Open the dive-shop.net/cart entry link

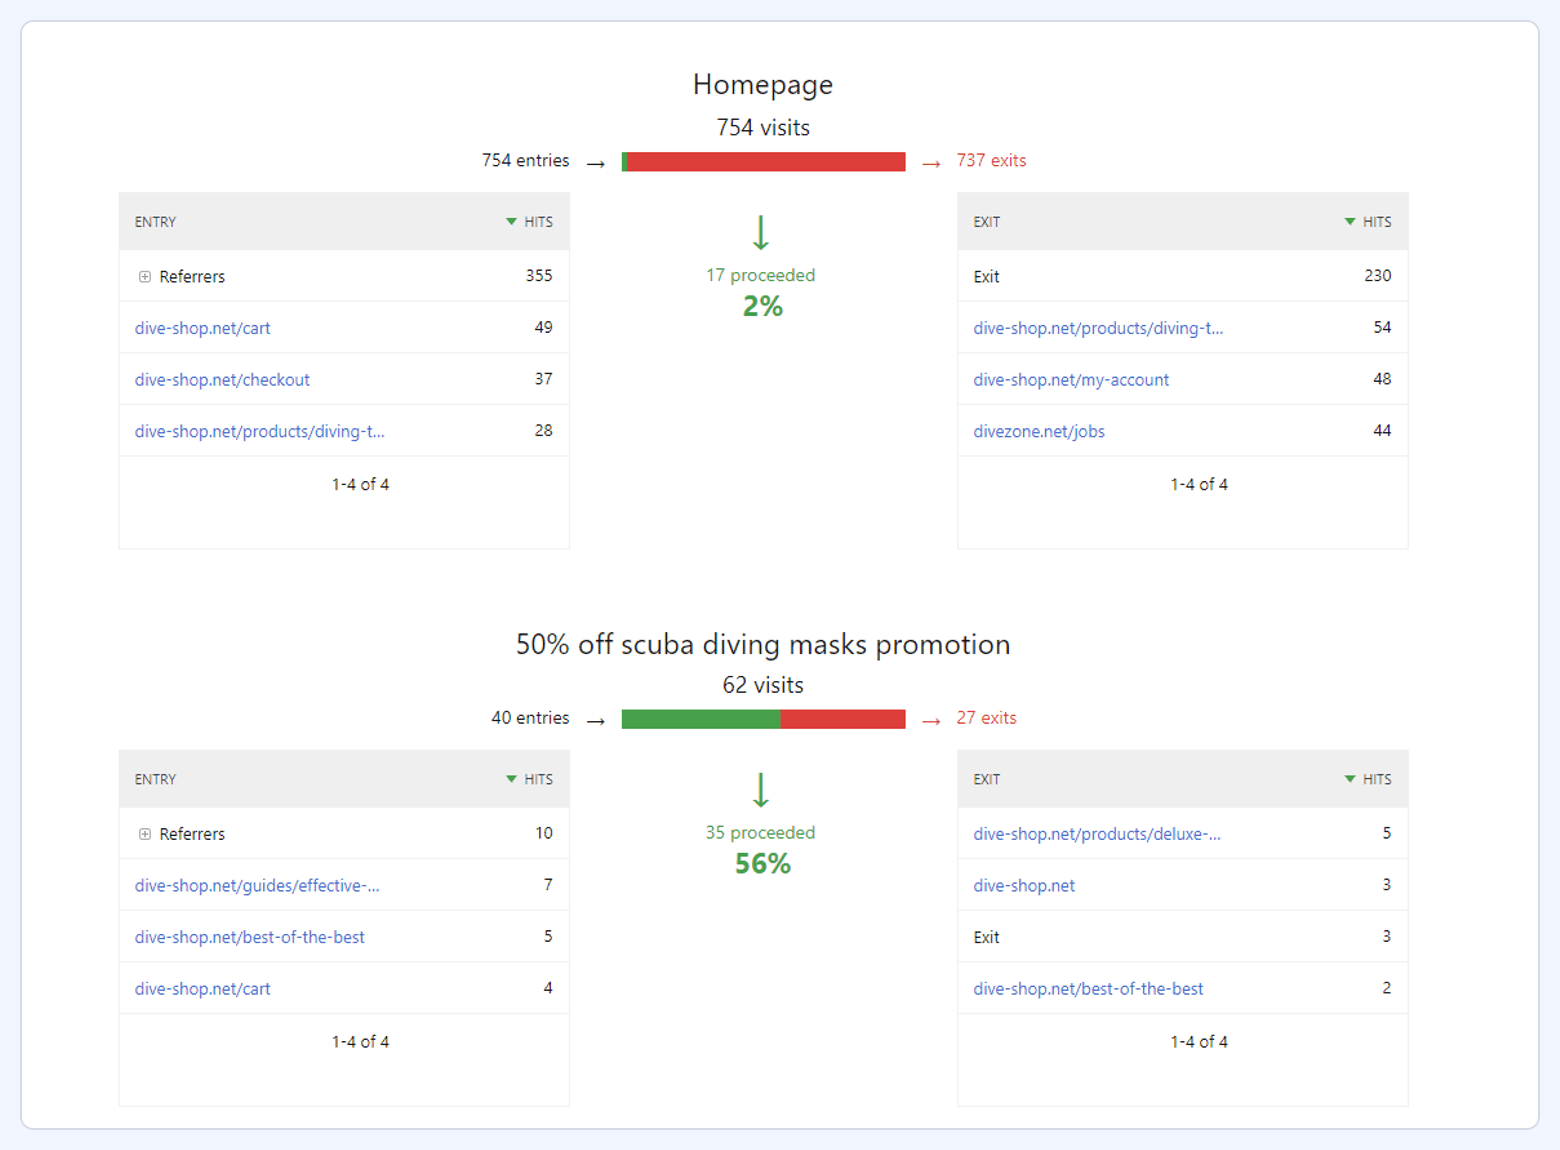tap(202, 328)
